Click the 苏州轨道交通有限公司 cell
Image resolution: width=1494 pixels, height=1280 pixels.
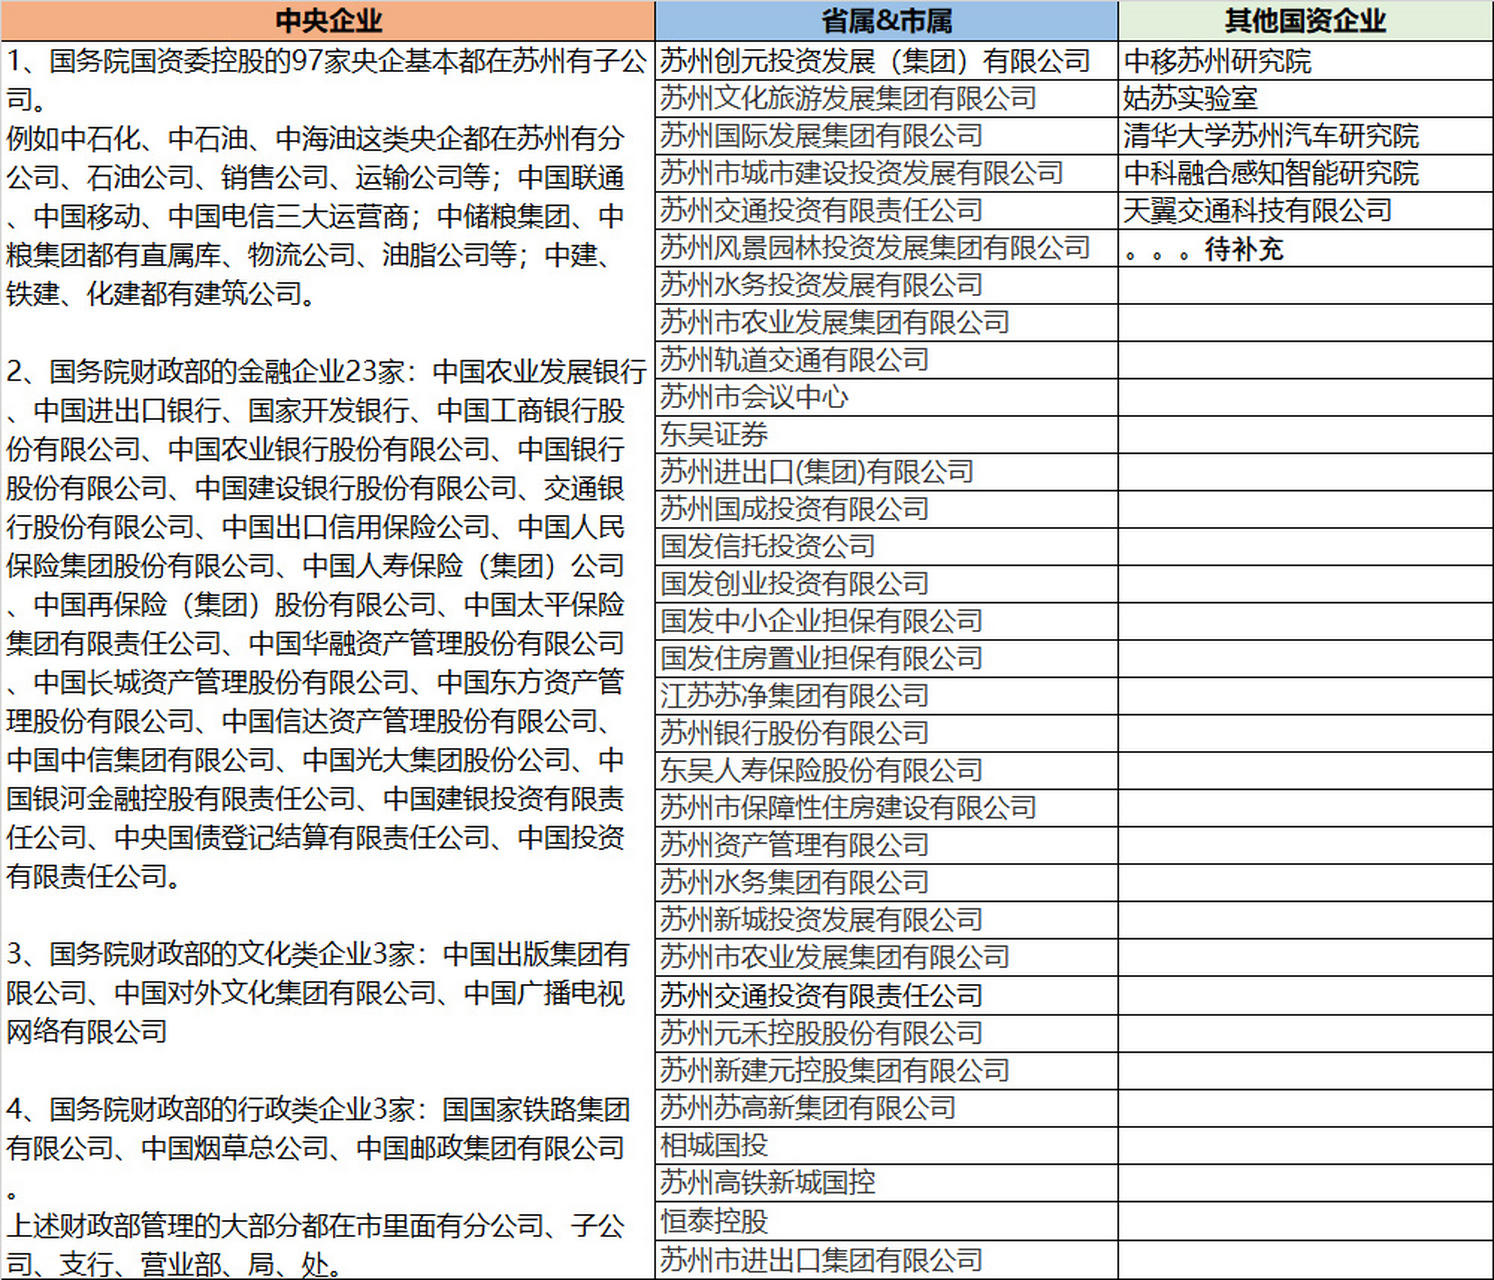tap(886, 359)
